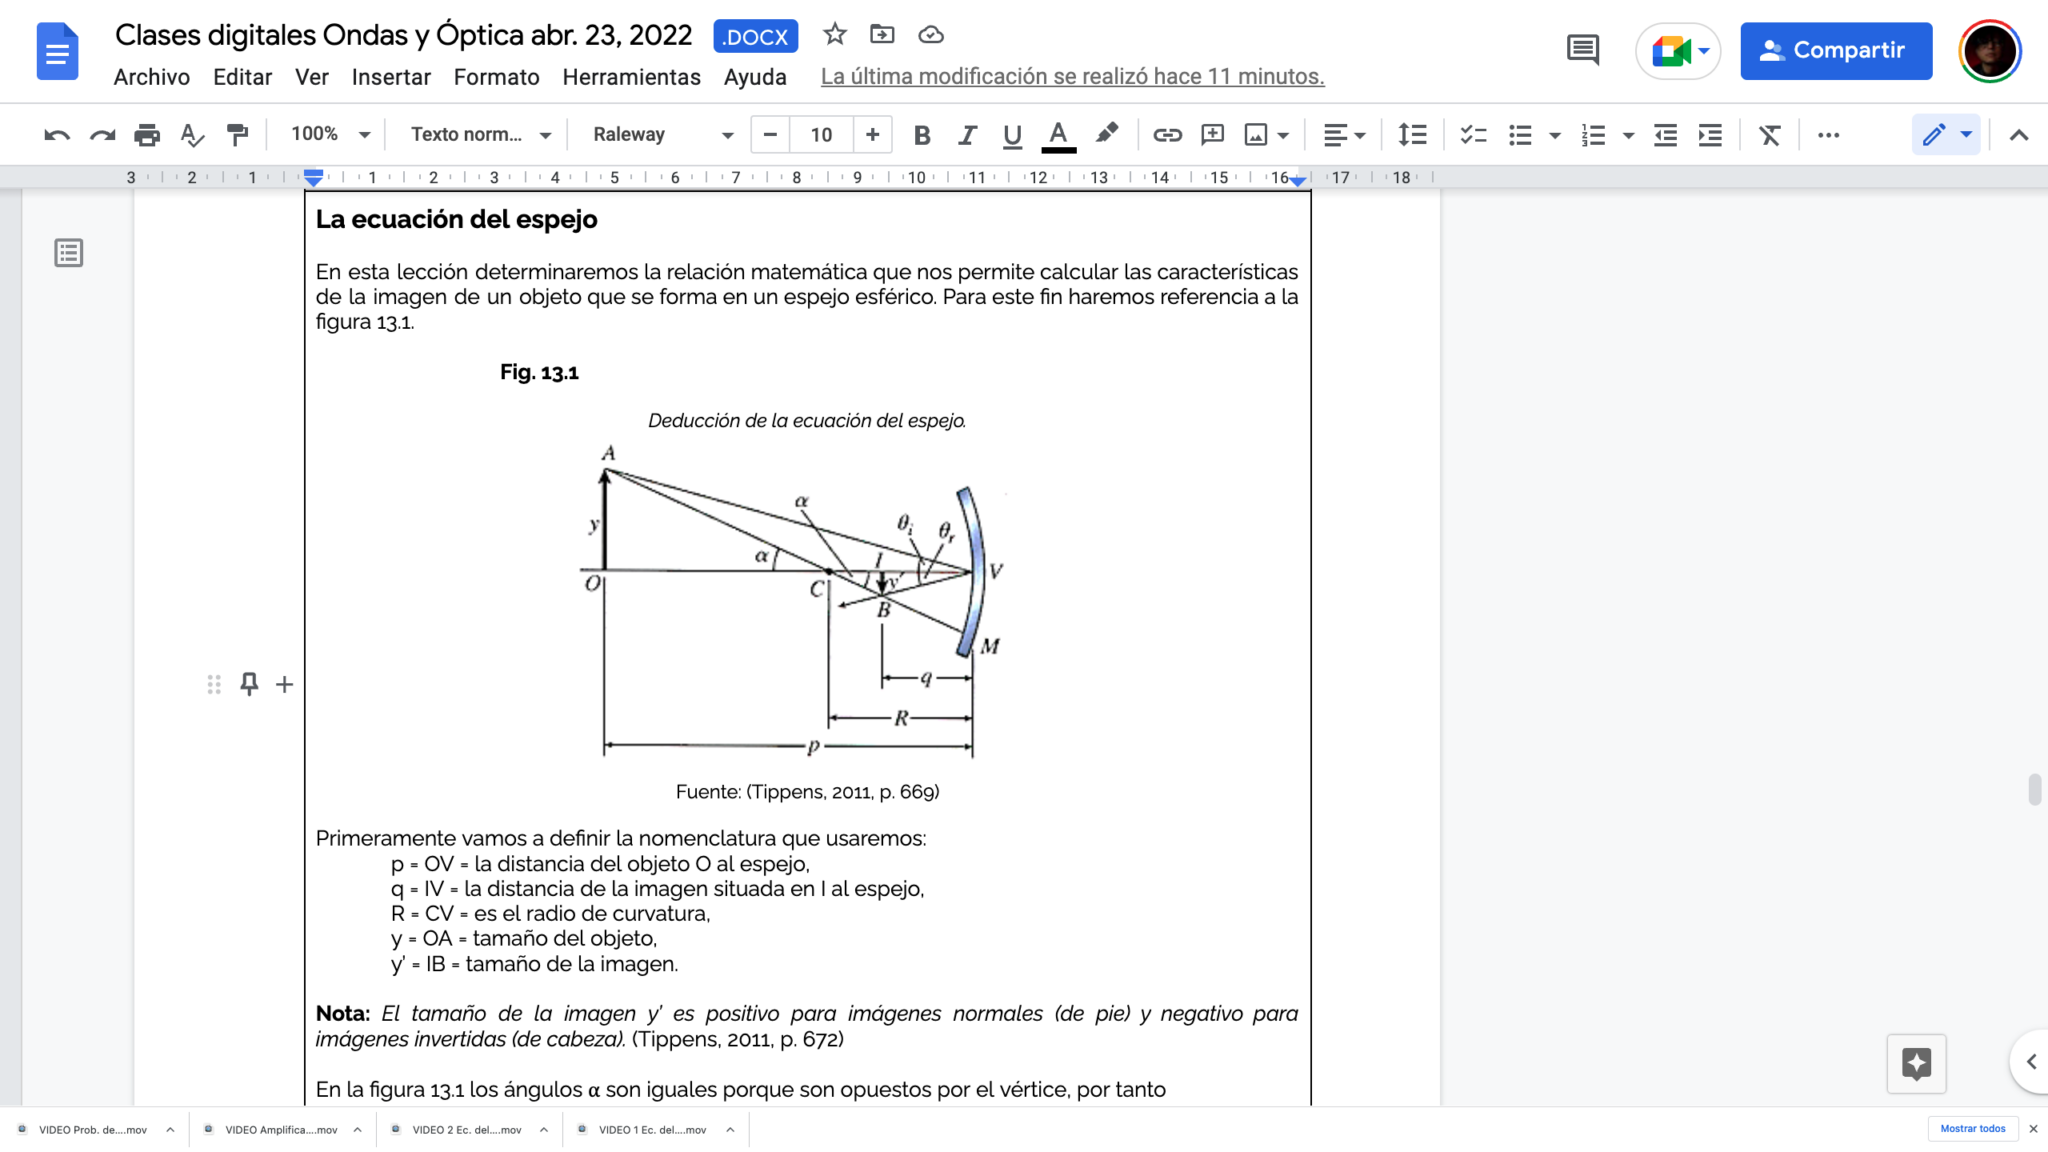Expand numbered list options arrow

(x=1628, y=135)
